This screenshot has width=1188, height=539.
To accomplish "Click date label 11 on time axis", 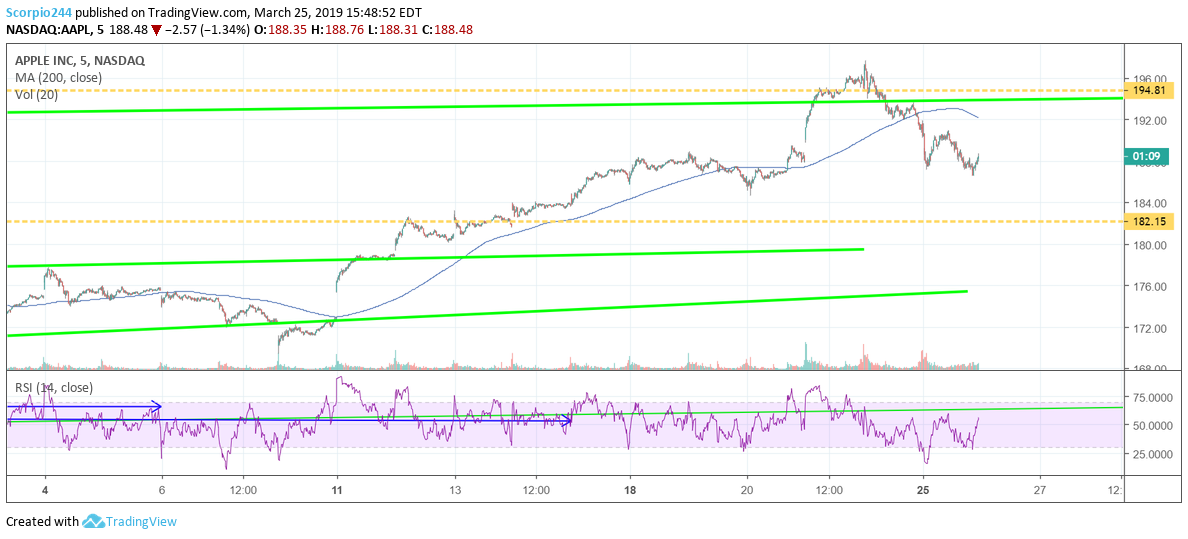I will (337, 490).
